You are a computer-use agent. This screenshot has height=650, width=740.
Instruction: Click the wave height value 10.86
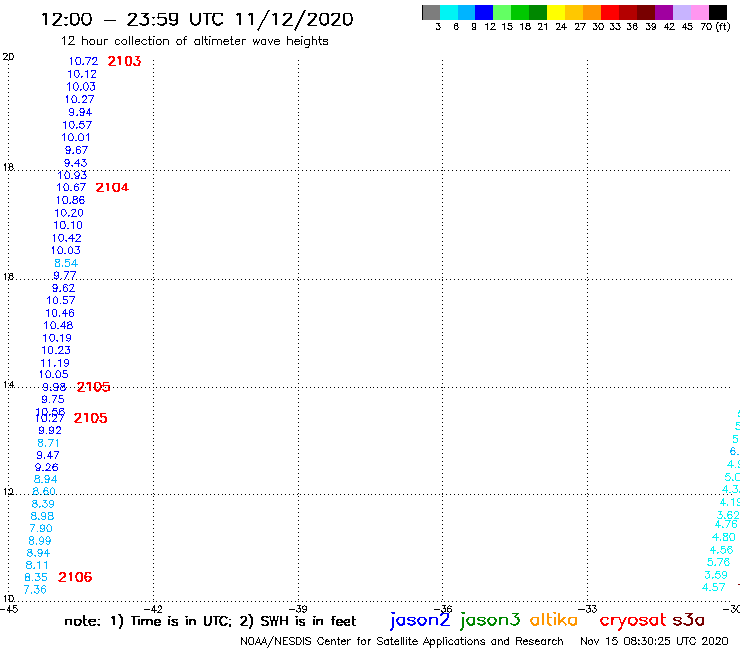click(x=70, y=200)
